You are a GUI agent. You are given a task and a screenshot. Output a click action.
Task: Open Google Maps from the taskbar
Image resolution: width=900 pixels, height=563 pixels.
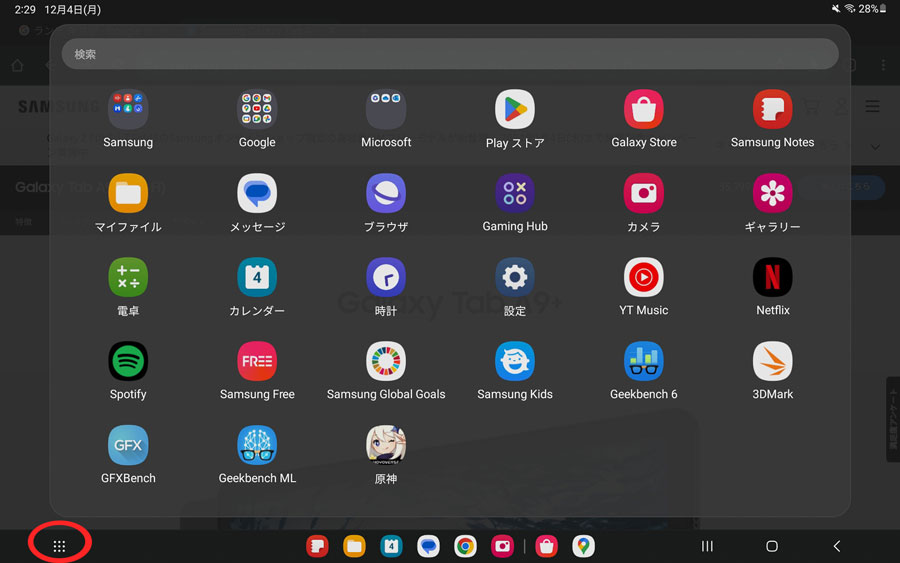pos(584,546)
